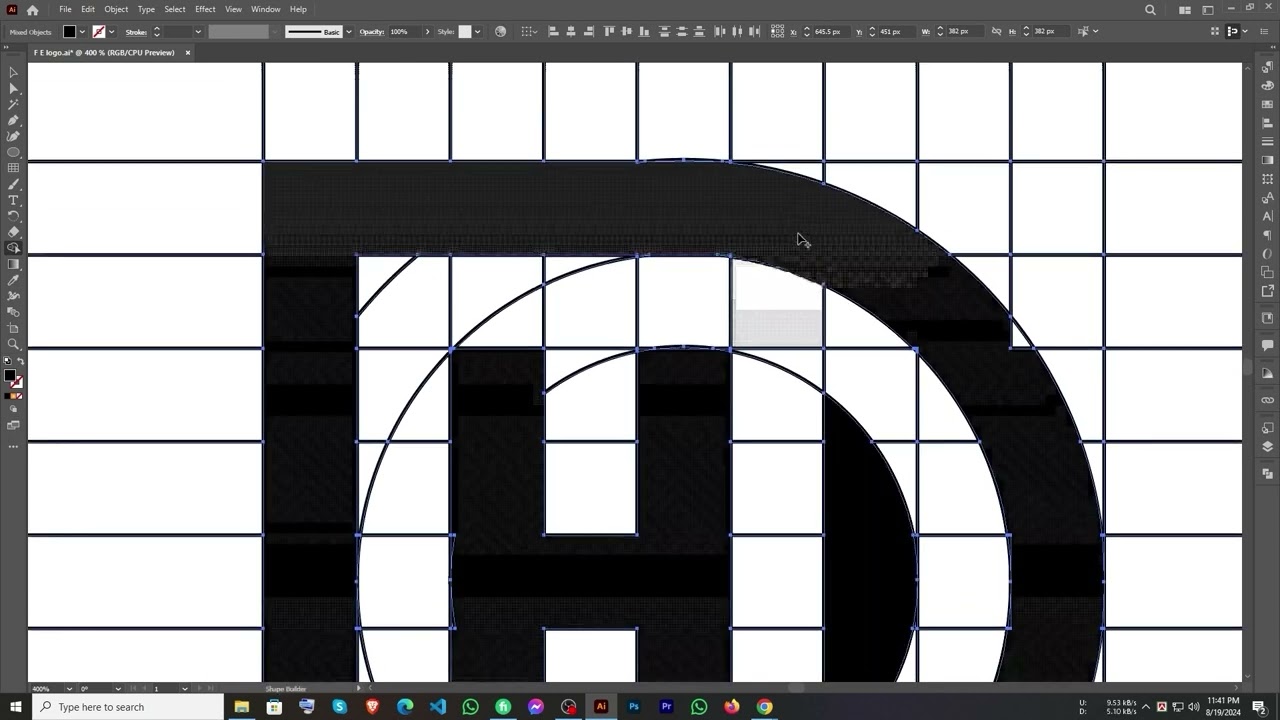
Task: Select the Artboard tool
Action: tap(13, 328)
